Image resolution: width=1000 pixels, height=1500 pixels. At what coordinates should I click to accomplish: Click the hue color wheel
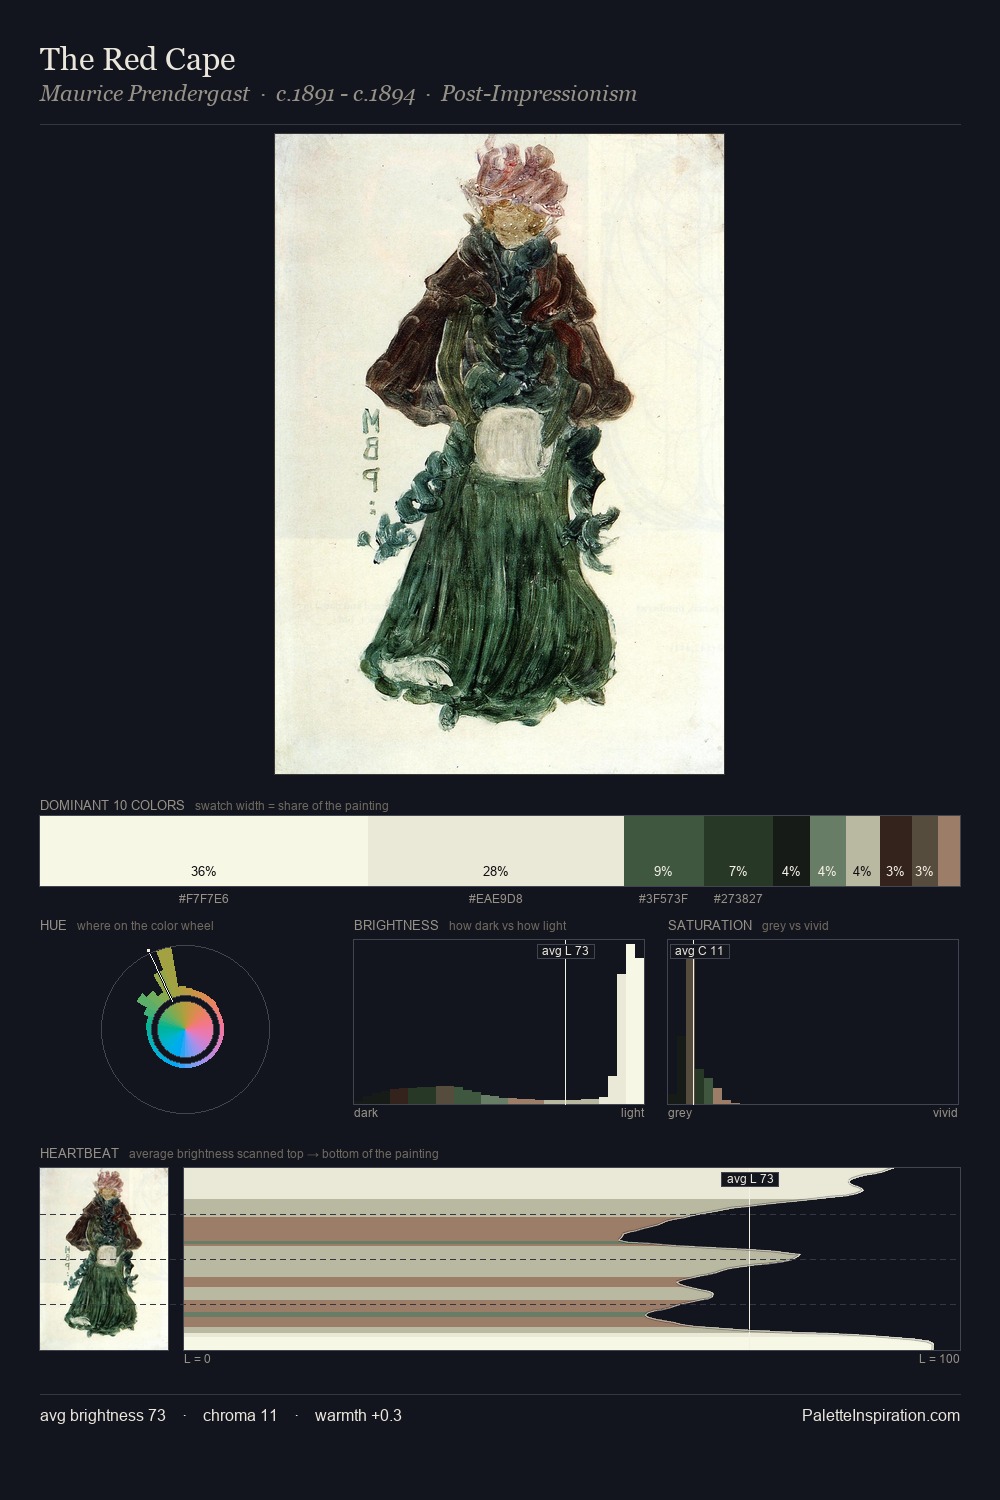click(x=185, y=1029)
